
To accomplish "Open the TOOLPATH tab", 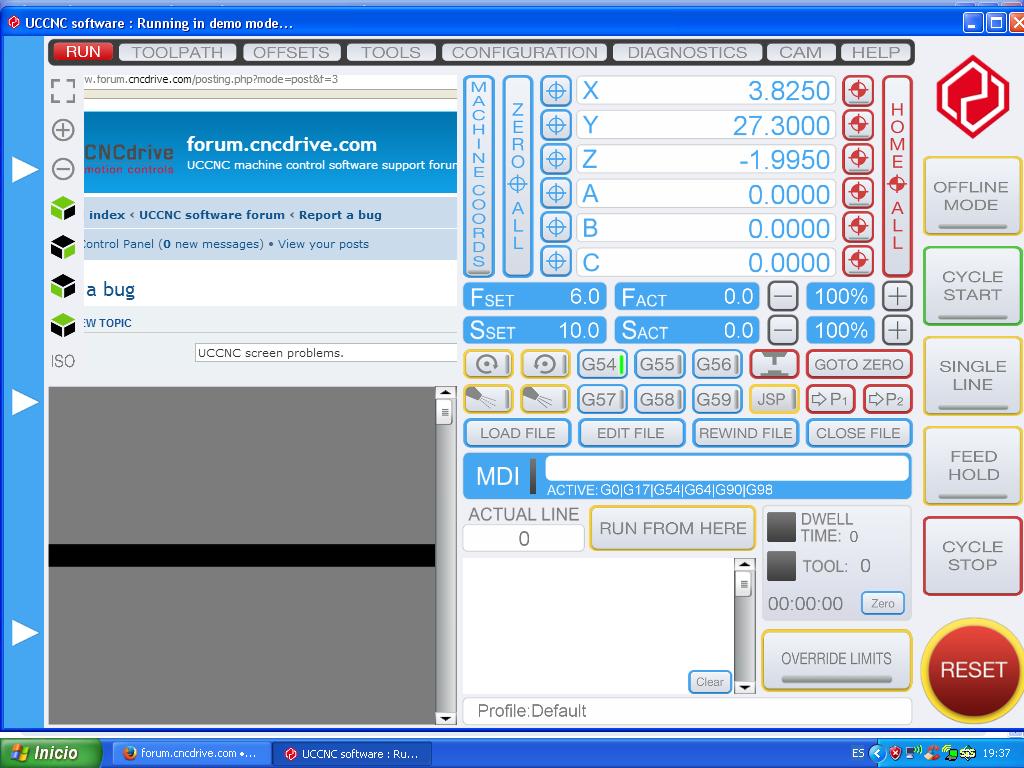I will tap(177, 52).
